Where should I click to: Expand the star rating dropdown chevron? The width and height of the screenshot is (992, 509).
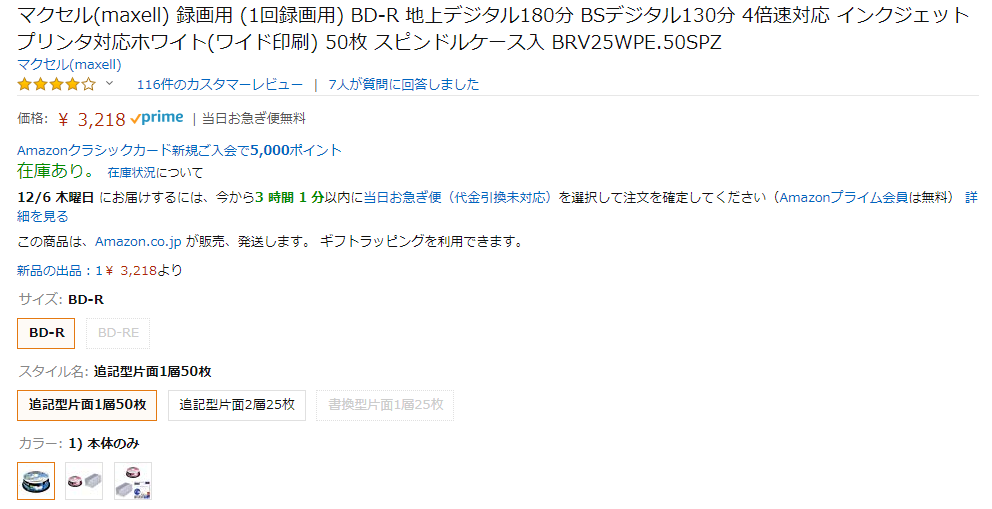click(x=109, y=83)
